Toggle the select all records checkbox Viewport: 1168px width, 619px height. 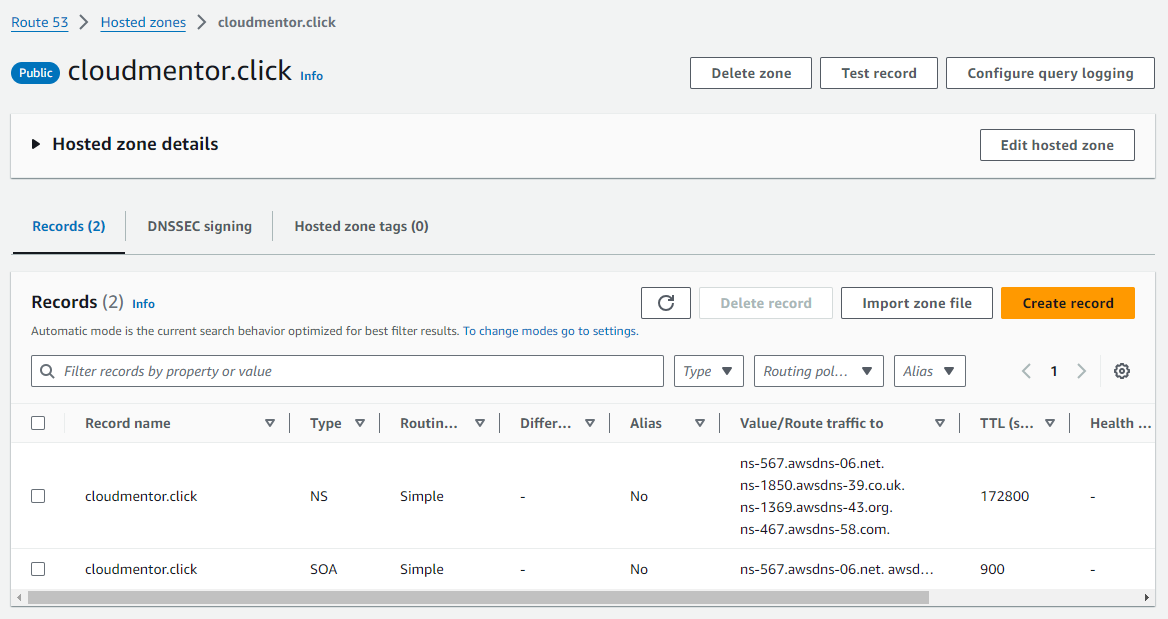point(38,423)
